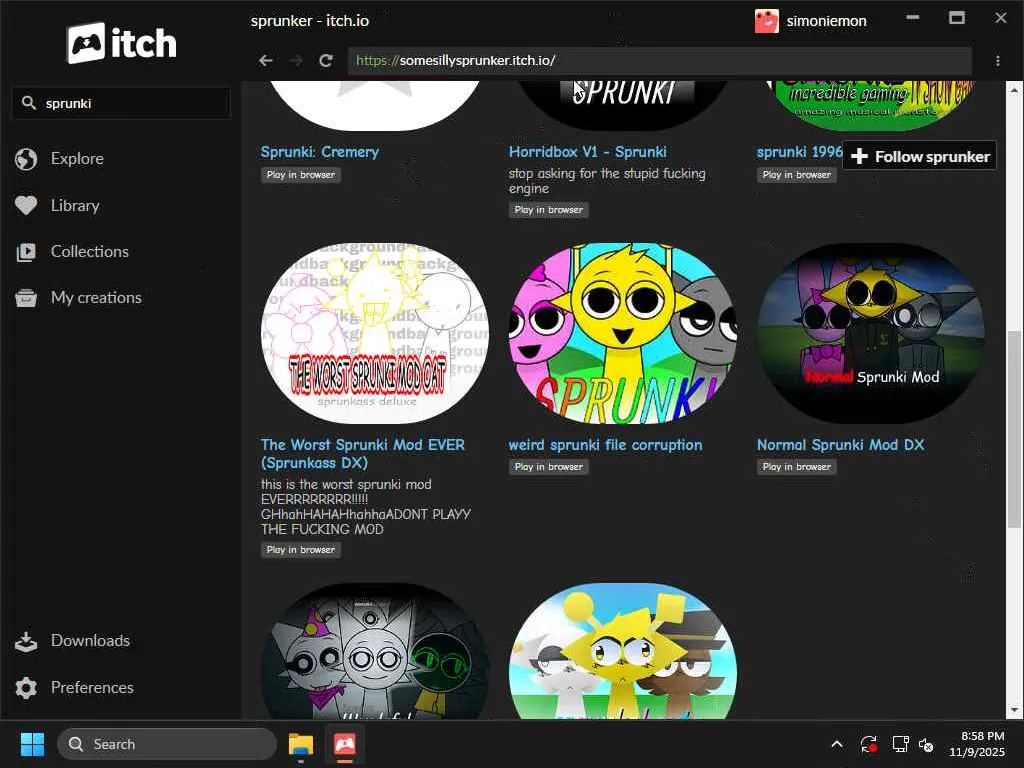Open the clock showing 8:58 PM
Image resolution: width=1024 pixels, height=768 pixels.
976,744
